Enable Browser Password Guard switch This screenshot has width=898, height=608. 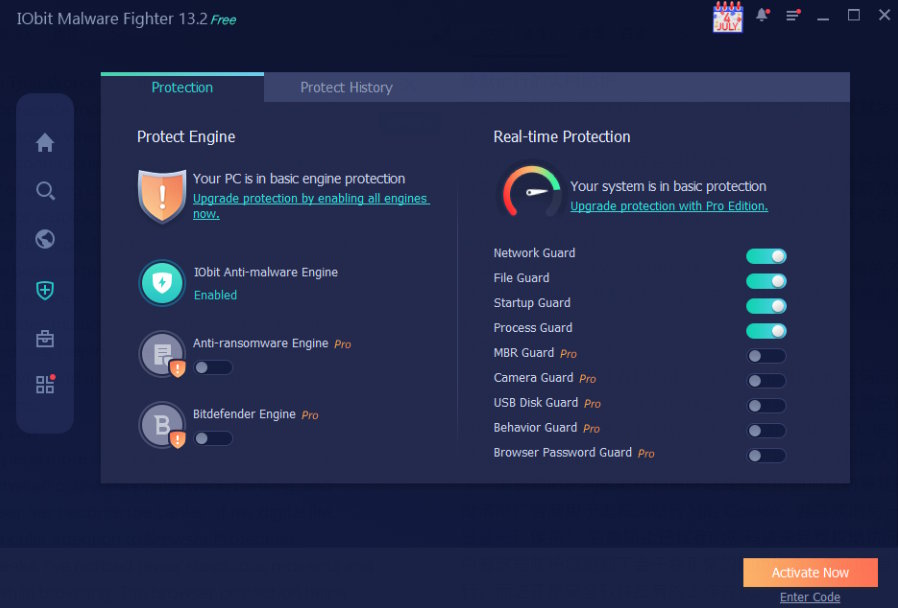tap(766, 456)
